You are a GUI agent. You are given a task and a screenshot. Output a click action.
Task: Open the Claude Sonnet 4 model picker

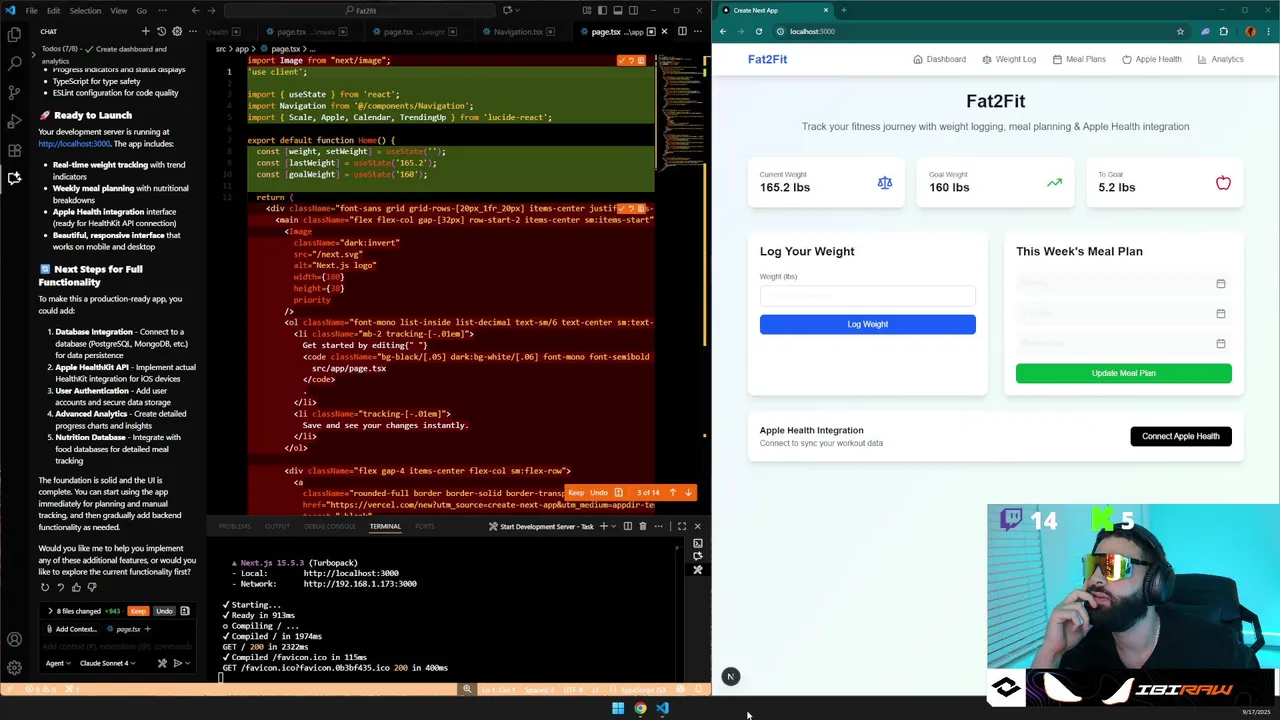tap(107, 663)
